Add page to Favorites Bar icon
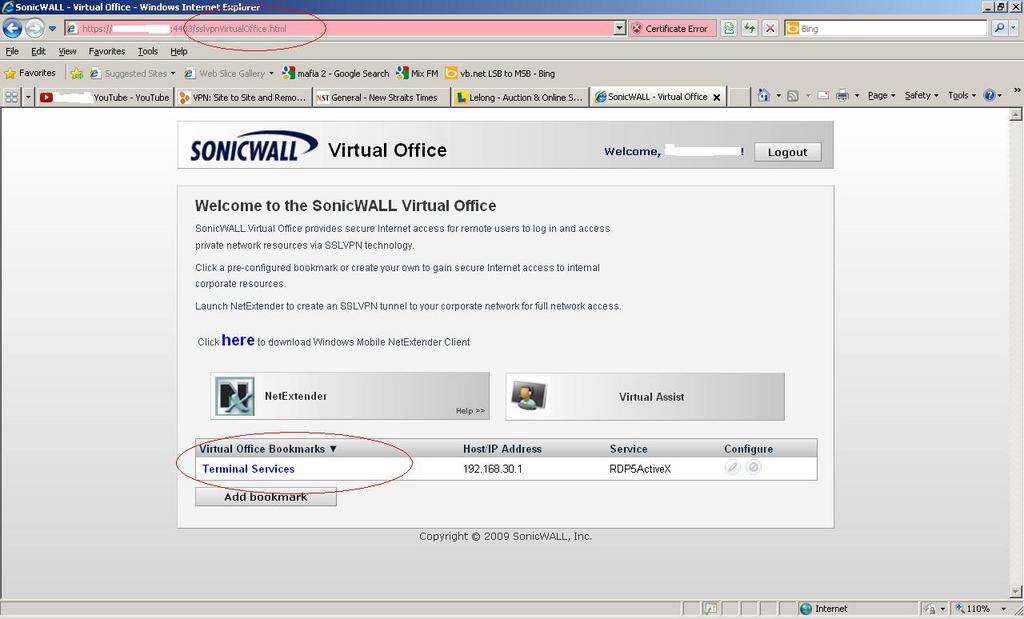 click(76, 74)
